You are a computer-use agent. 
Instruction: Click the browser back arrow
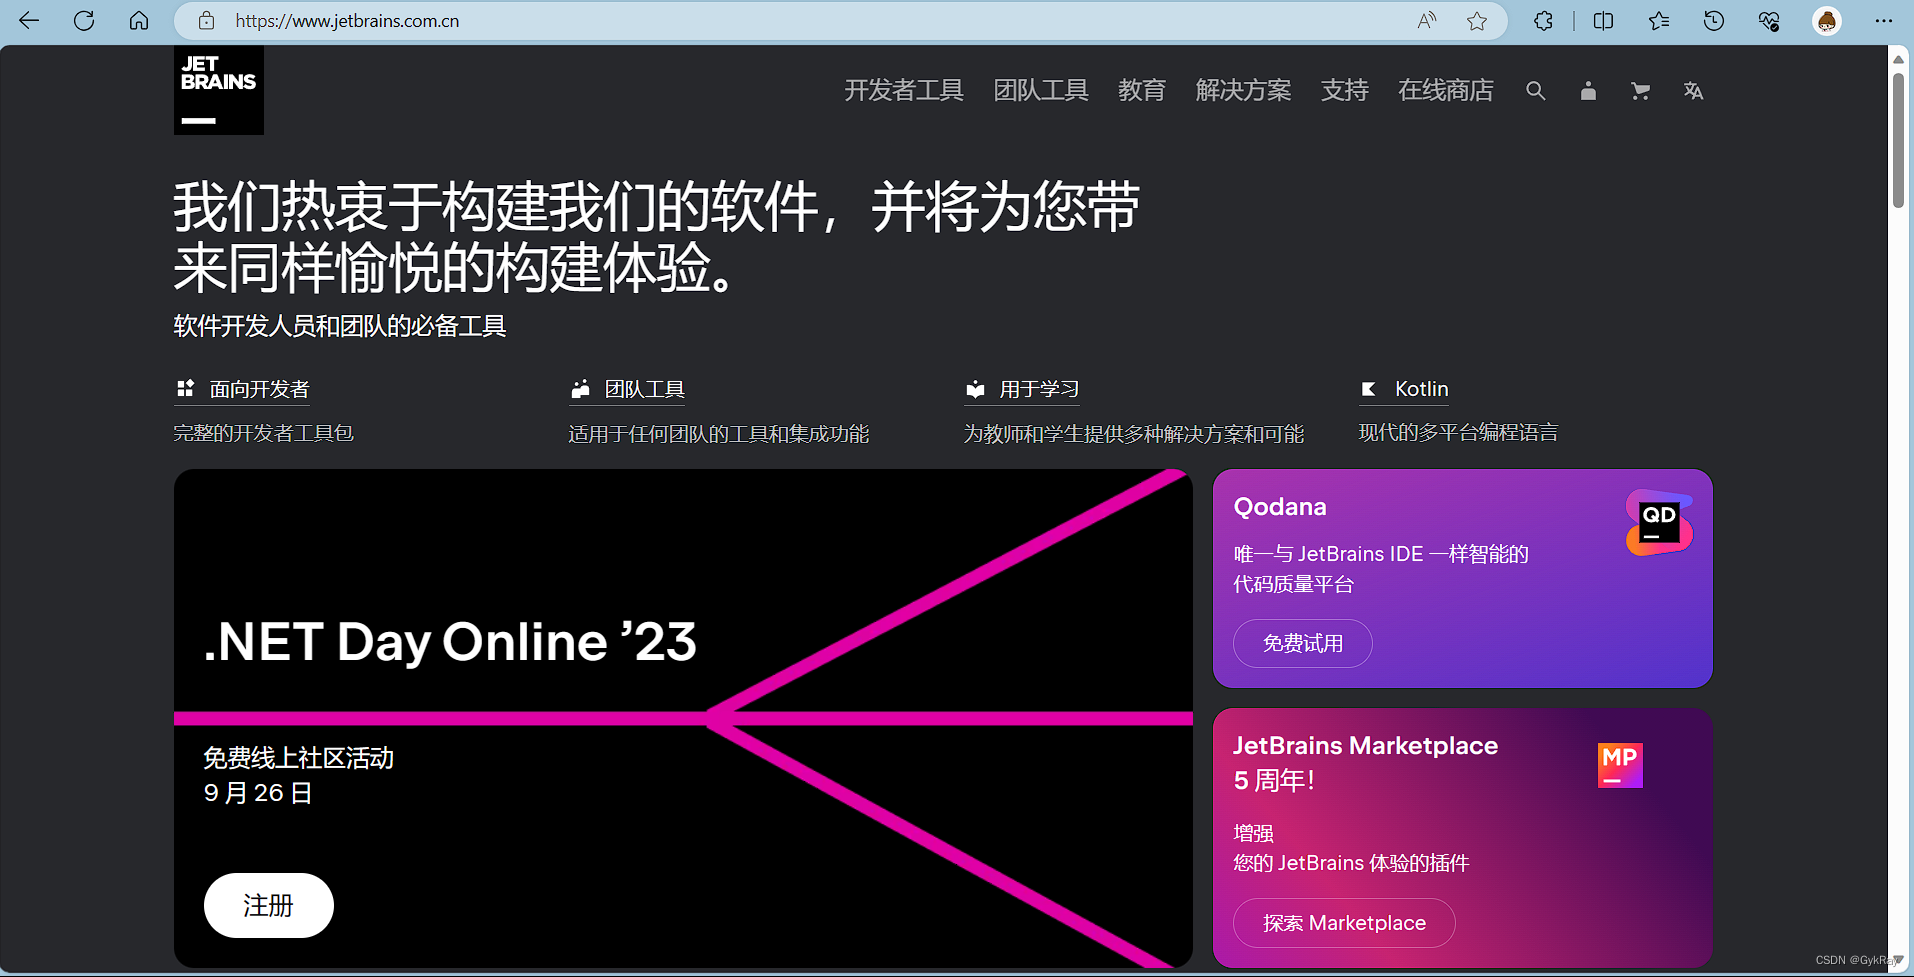(29, 20)
